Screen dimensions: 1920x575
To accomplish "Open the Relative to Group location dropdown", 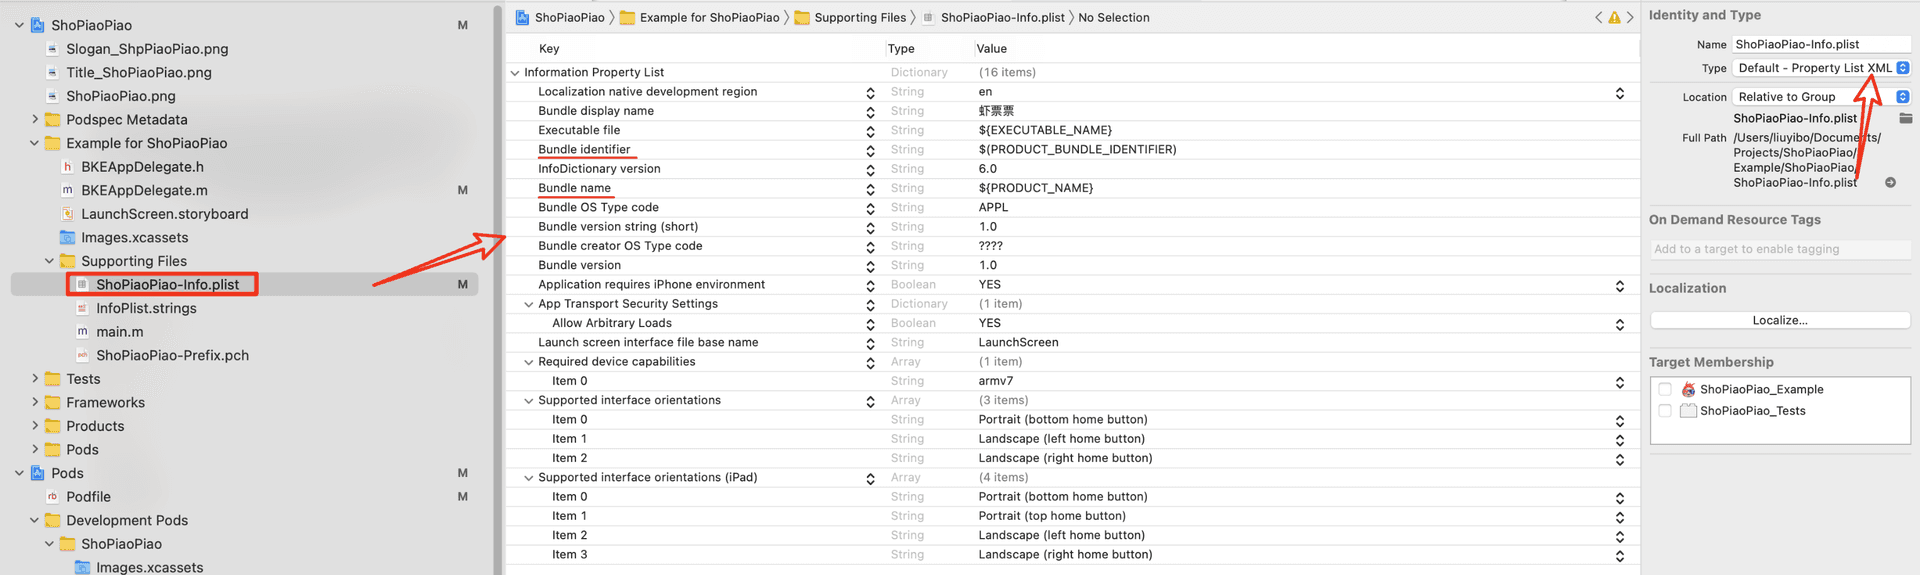I will [1822, 97].
